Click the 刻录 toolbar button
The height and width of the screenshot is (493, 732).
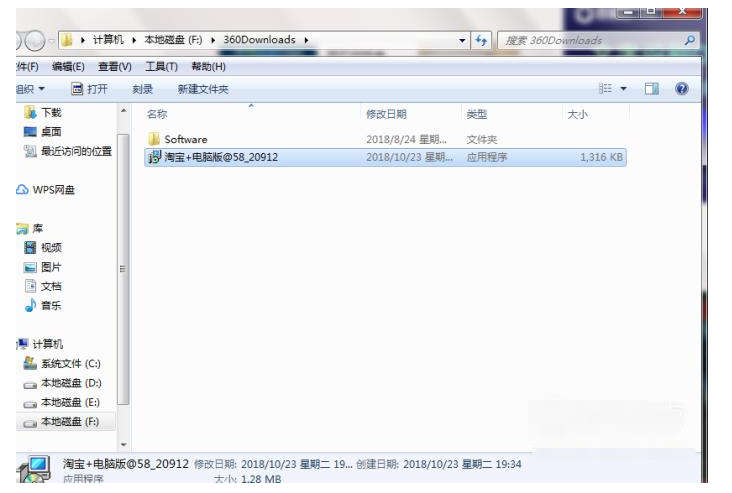point(143,89)
